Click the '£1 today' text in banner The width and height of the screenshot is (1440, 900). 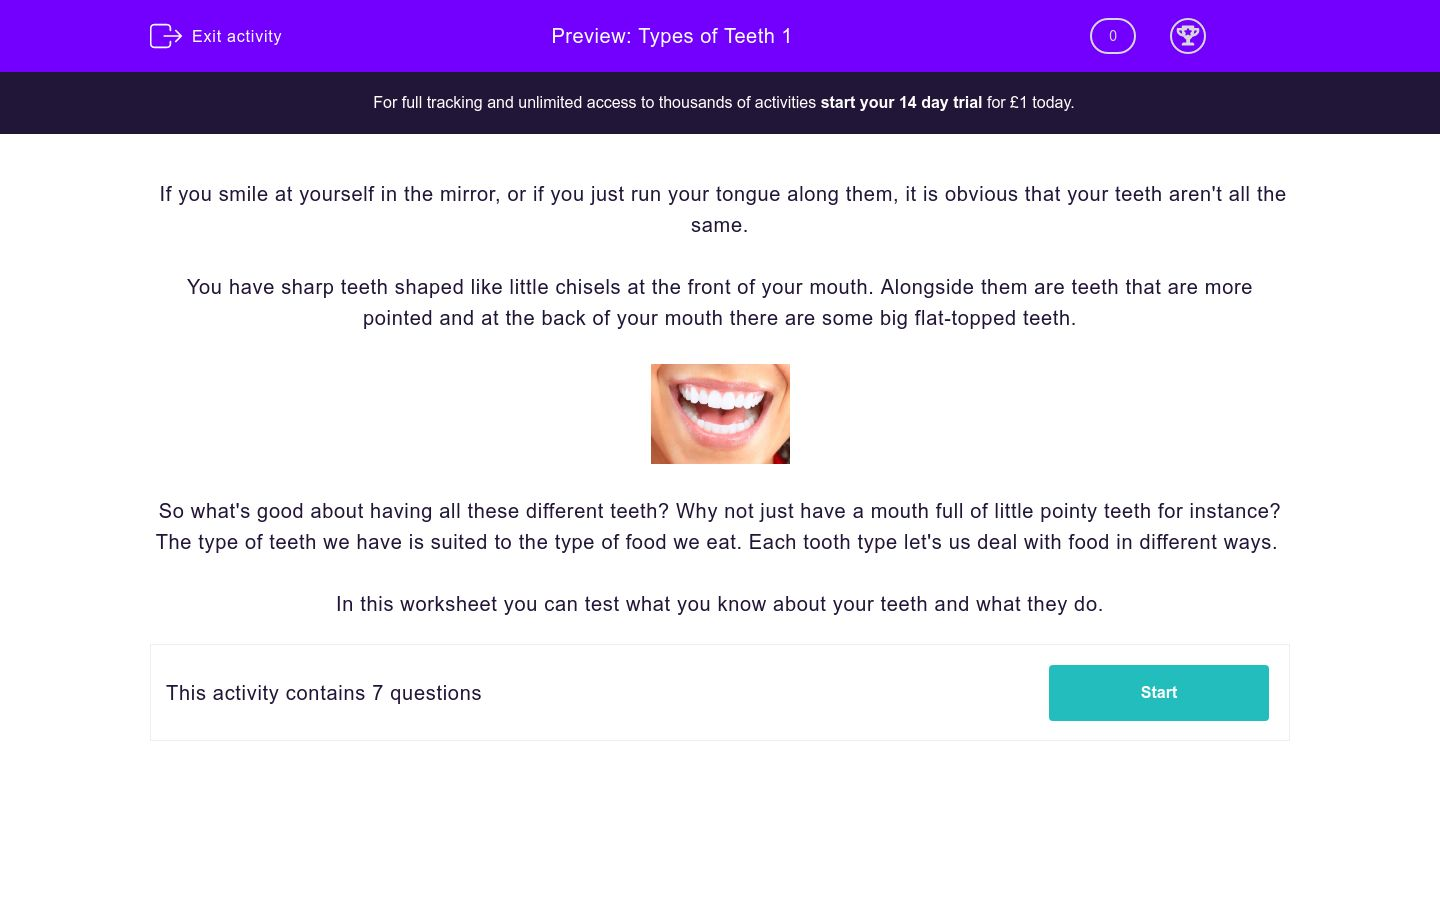tap(1041, 102)
